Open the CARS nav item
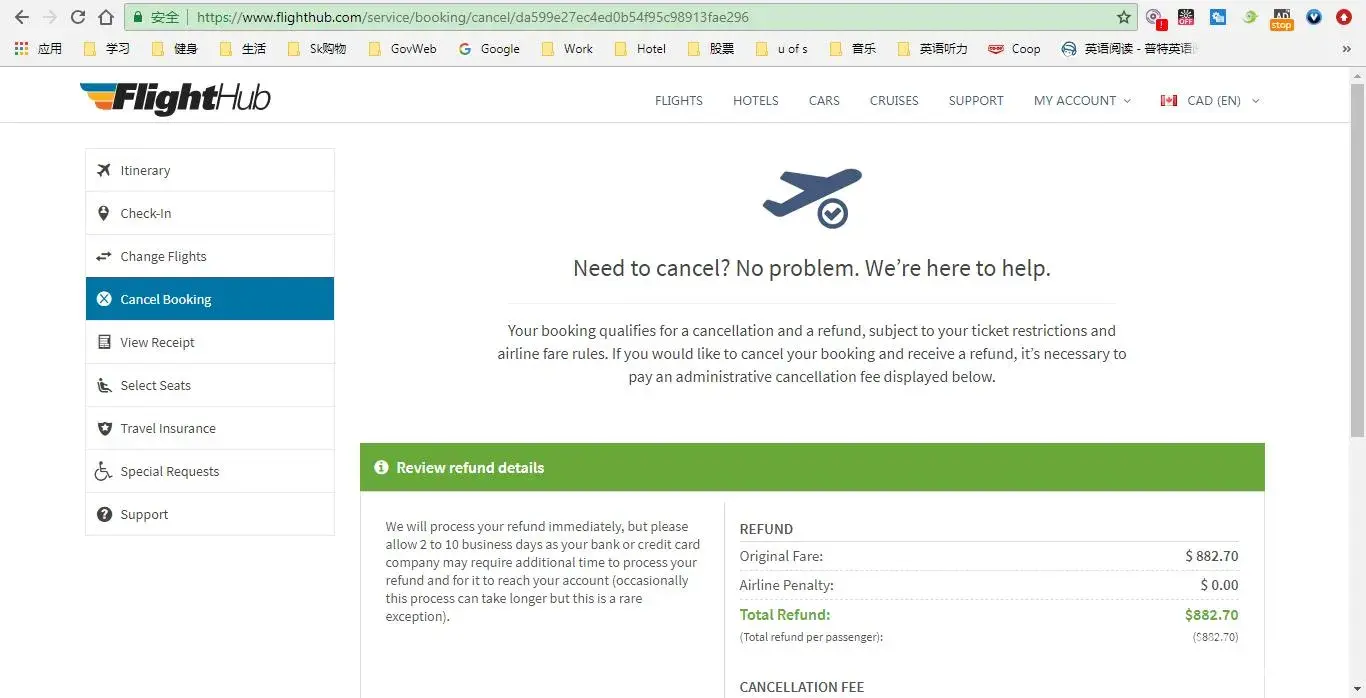Viewport: 1366px width, 698px height. (x=824, y=100)
